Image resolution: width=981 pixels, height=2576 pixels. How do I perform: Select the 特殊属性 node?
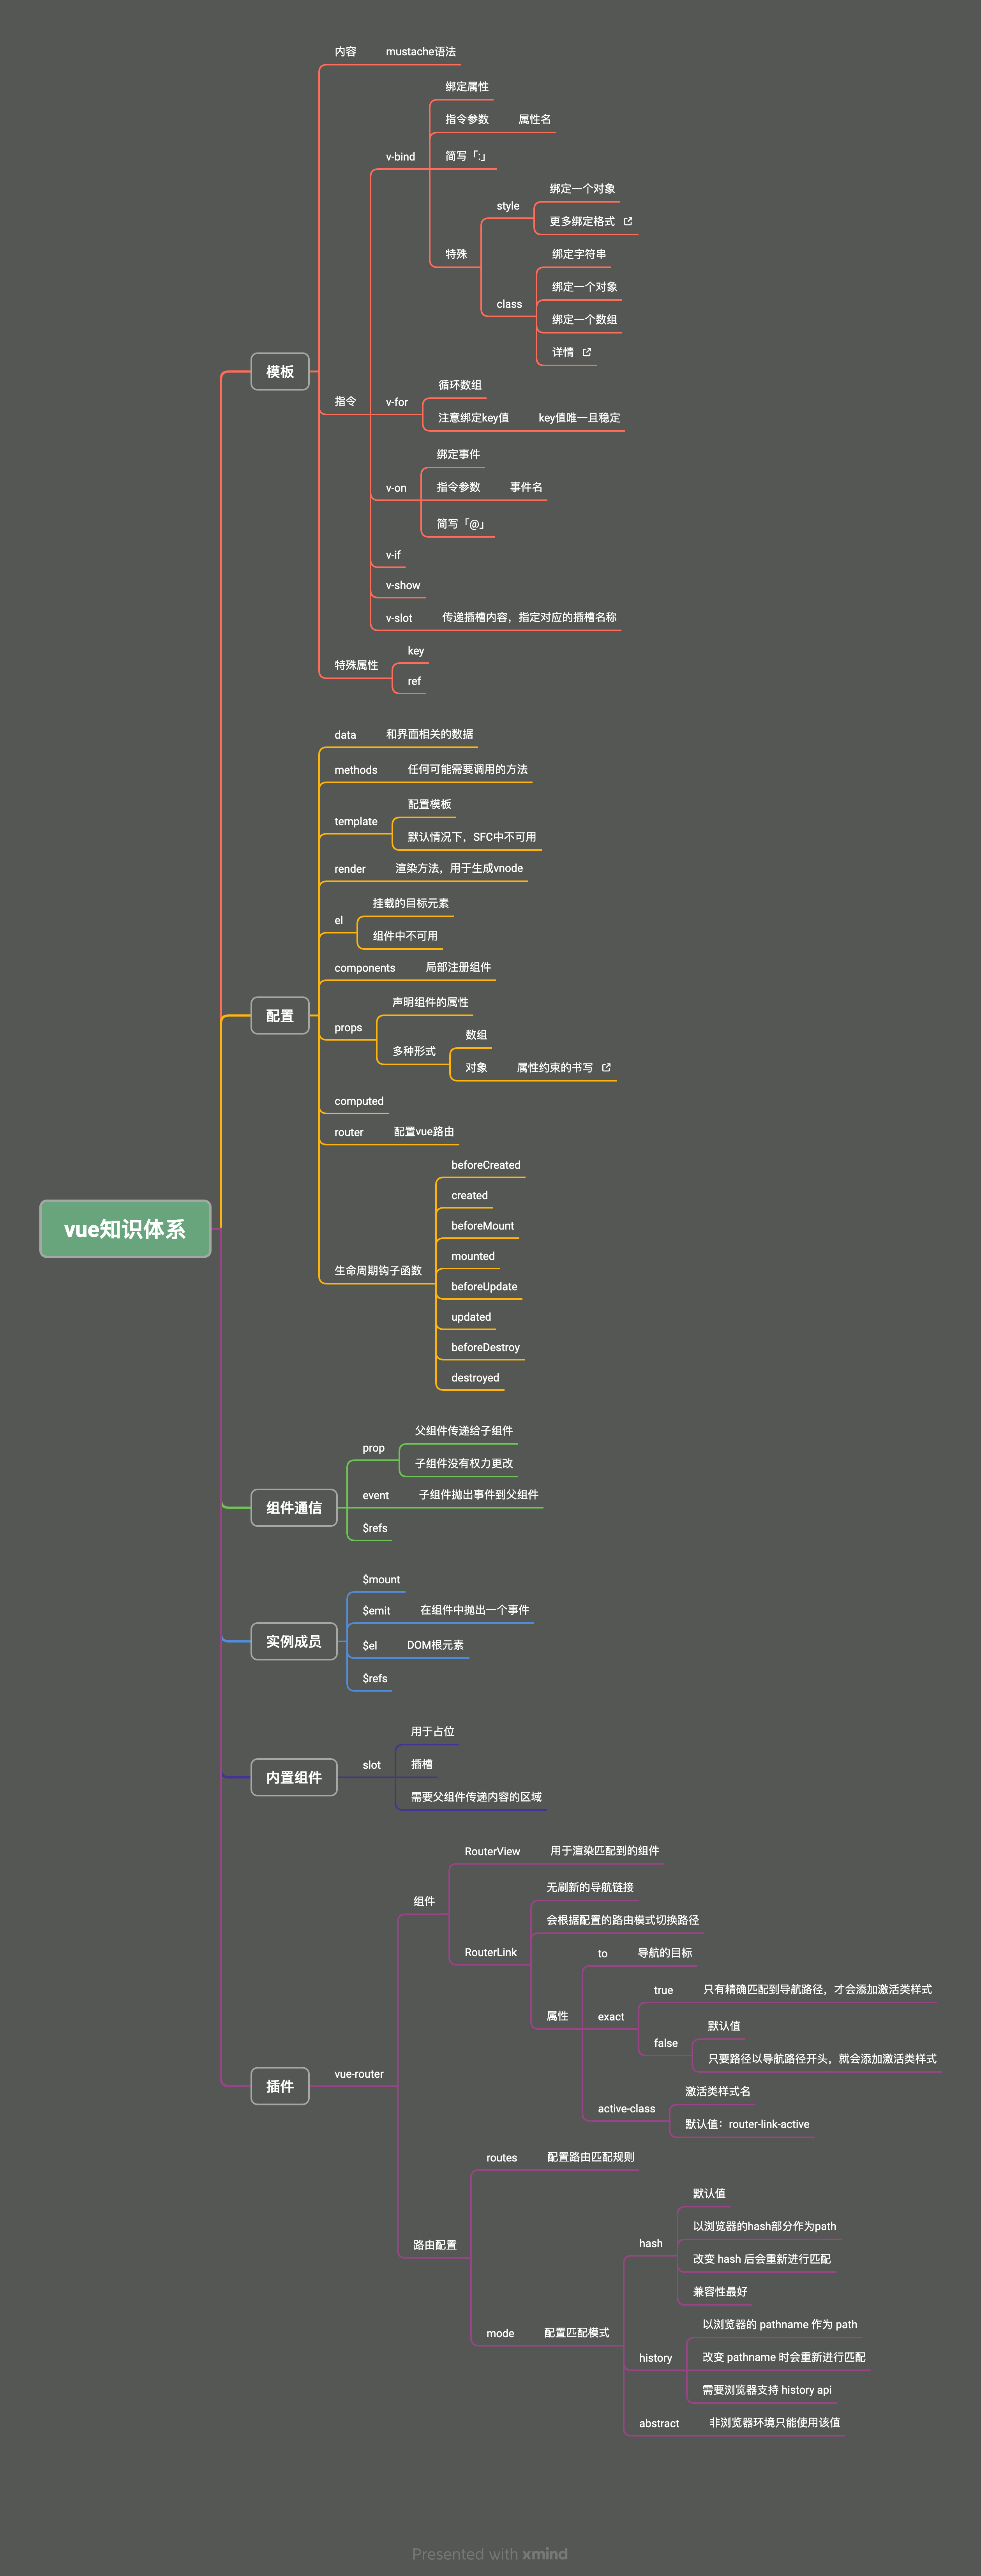pos(356,665)
